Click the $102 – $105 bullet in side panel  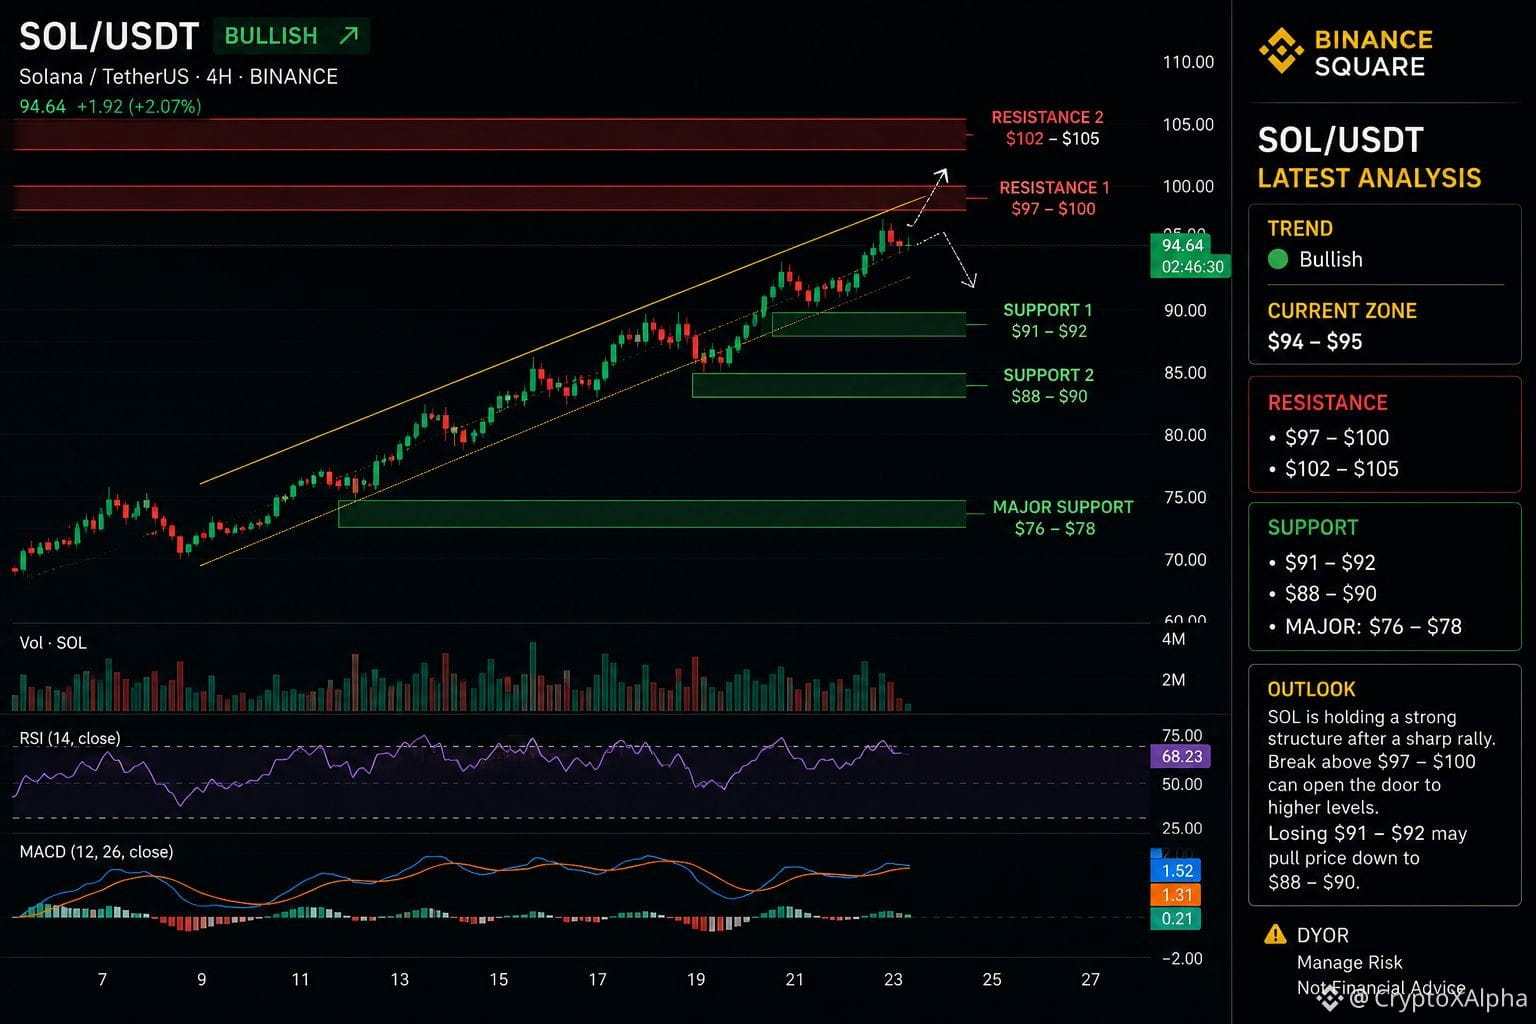coord(1334,469)
